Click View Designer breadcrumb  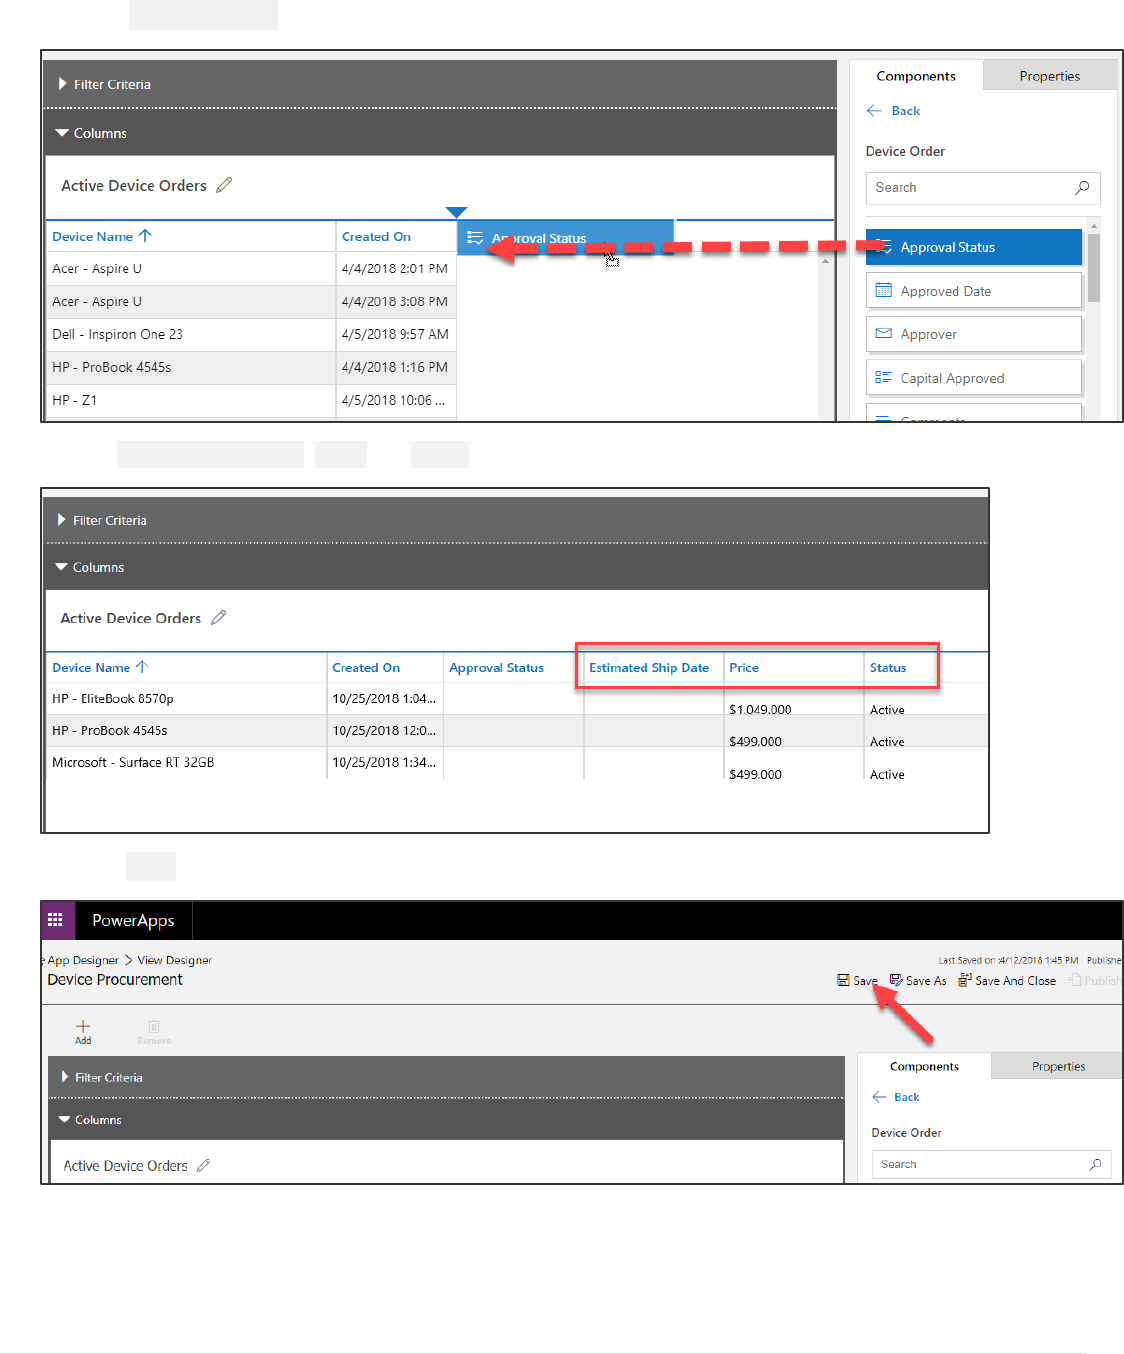click(175, 960)
